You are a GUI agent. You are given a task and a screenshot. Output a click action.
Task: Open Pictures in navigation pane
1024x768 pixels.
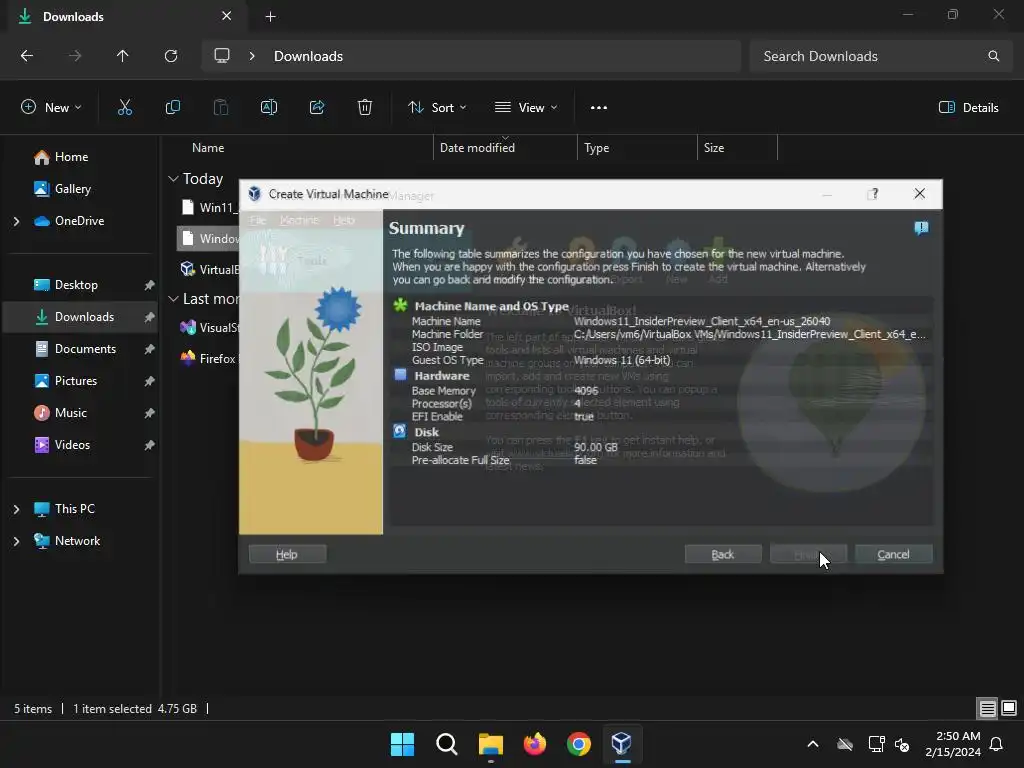66,381
